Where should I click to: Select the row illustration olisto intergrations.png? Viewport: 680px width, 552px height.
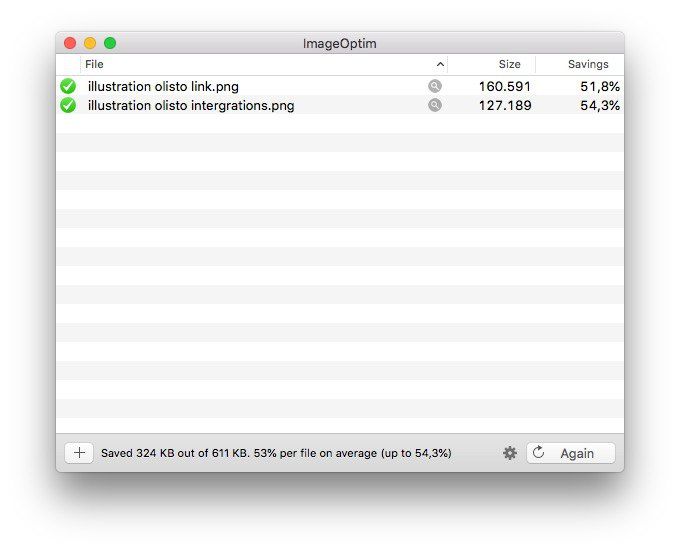pos(340,105)
